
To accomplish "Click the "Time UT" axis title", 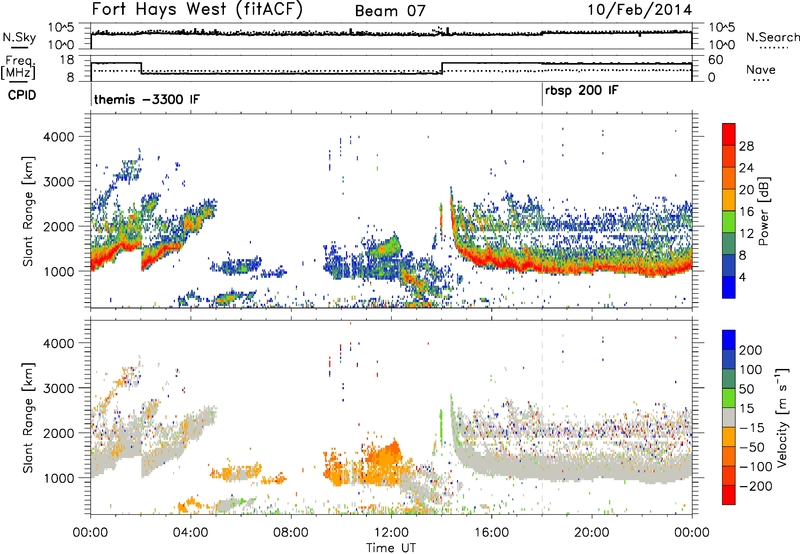I will point(391,547).
